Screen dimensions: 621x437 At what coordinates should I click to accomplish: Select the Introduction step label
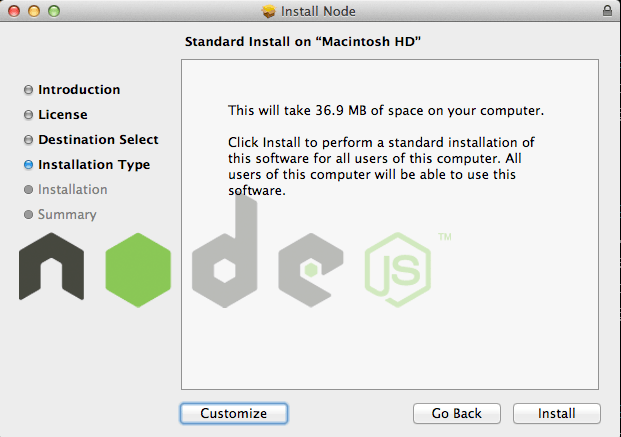79,90
